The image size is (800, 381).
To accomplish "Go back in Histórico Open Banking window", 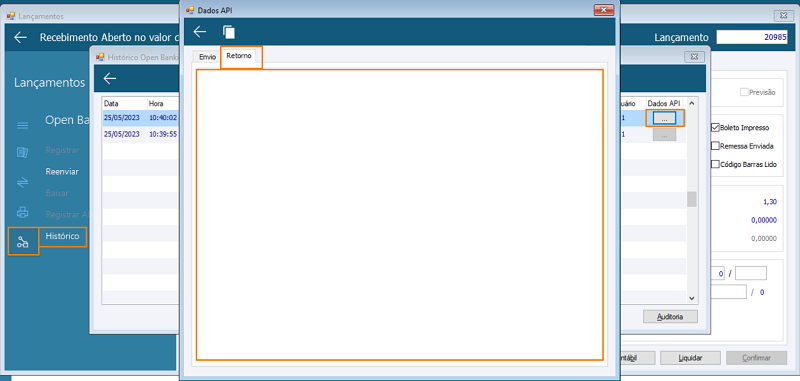I will [110, 78].
